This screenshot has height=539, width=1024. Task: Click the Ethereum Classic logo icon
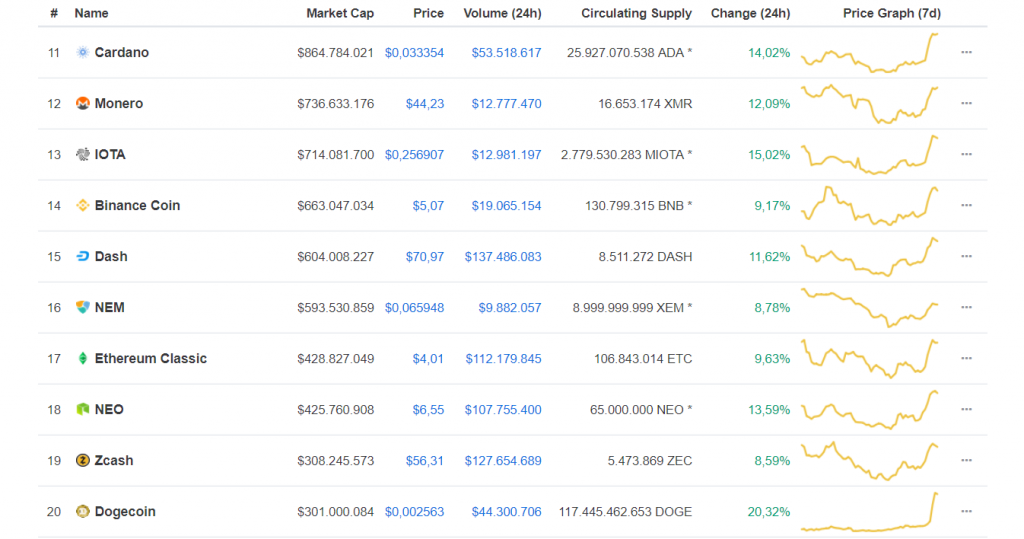[x=82, y=358]
